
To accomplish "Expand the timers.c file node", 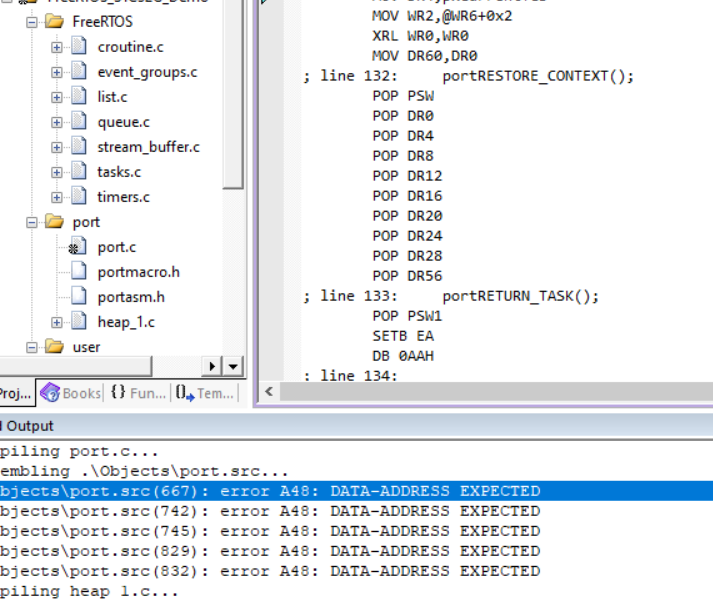I will 56,197.
